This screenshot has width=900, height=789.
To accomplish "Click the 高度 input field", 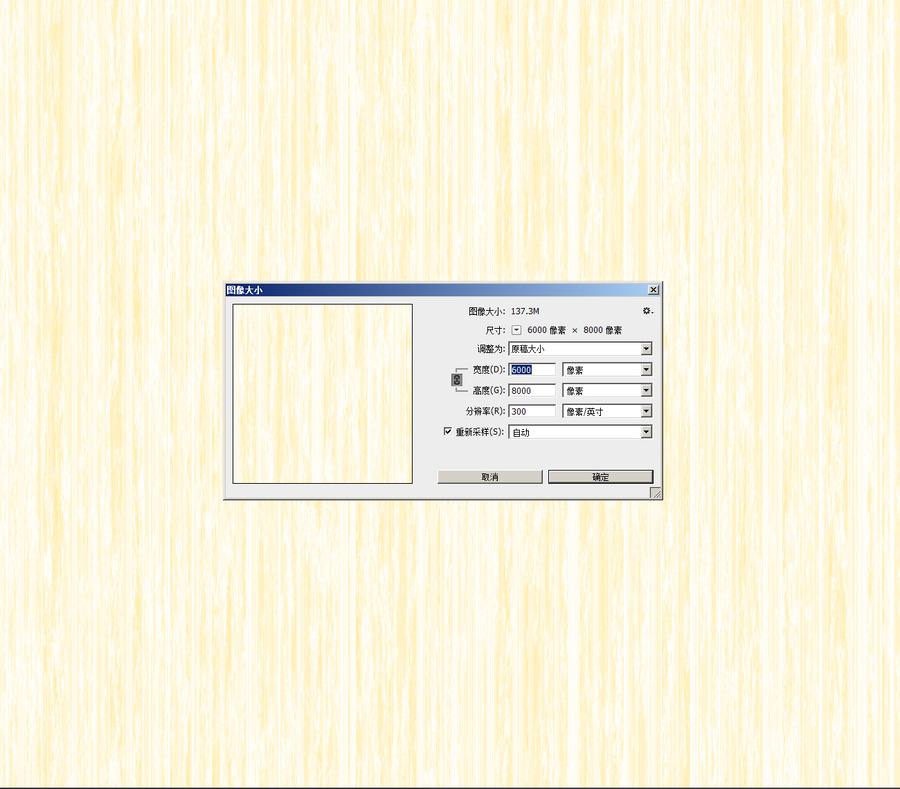I will click(532, 390).
